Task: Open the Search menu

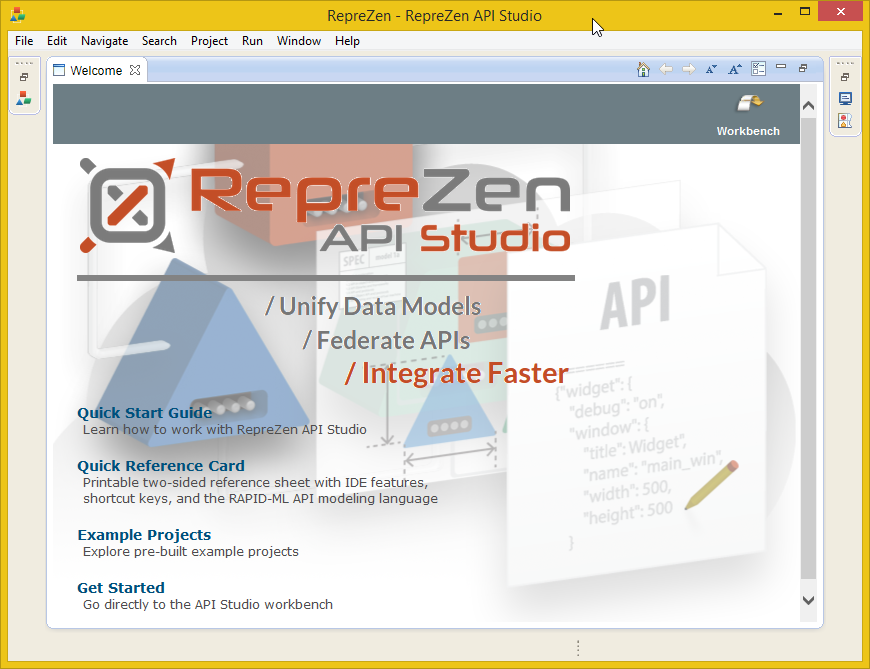Action: pos(159,41)
